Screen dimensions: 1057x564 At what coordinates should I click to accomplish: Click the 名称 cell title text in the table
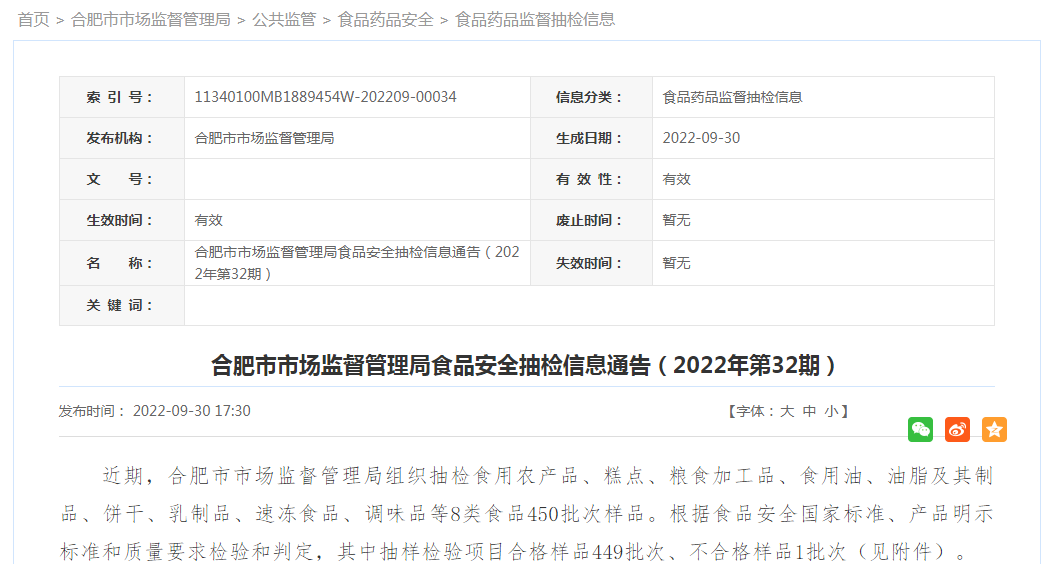[x=356, y=262]
